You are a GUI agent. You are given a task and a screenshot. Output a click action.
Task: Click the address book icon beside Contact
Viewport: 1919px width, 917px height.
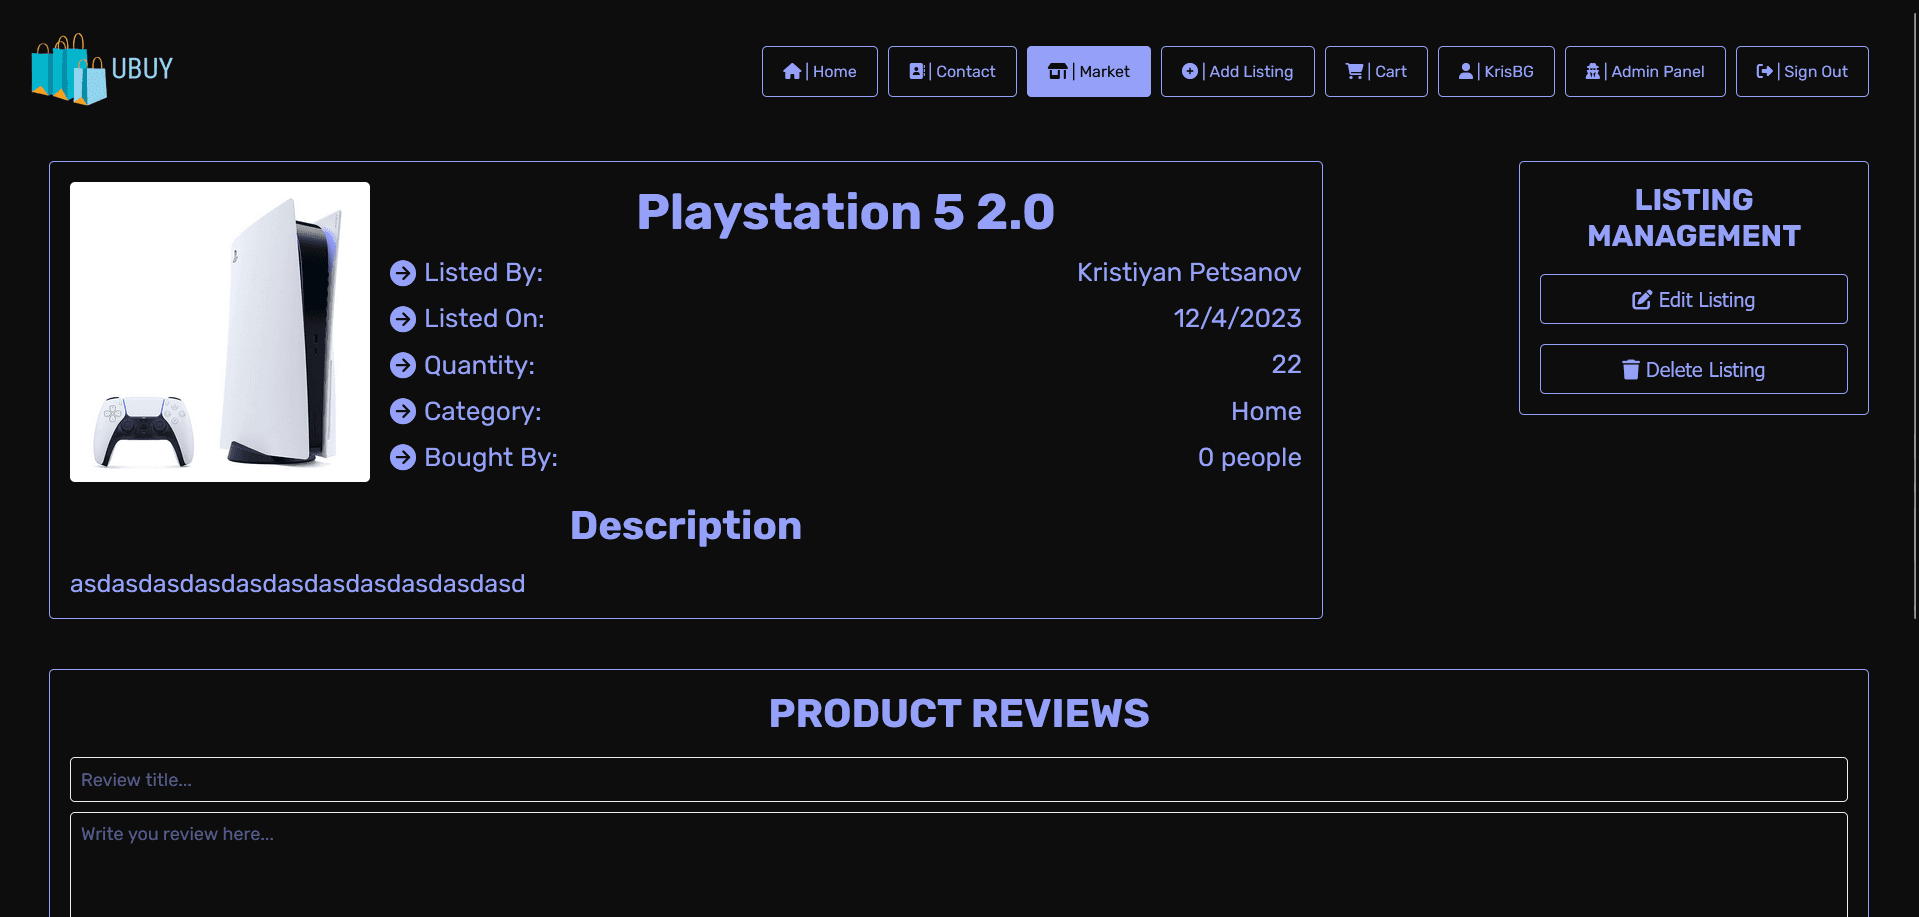[916, 72]
